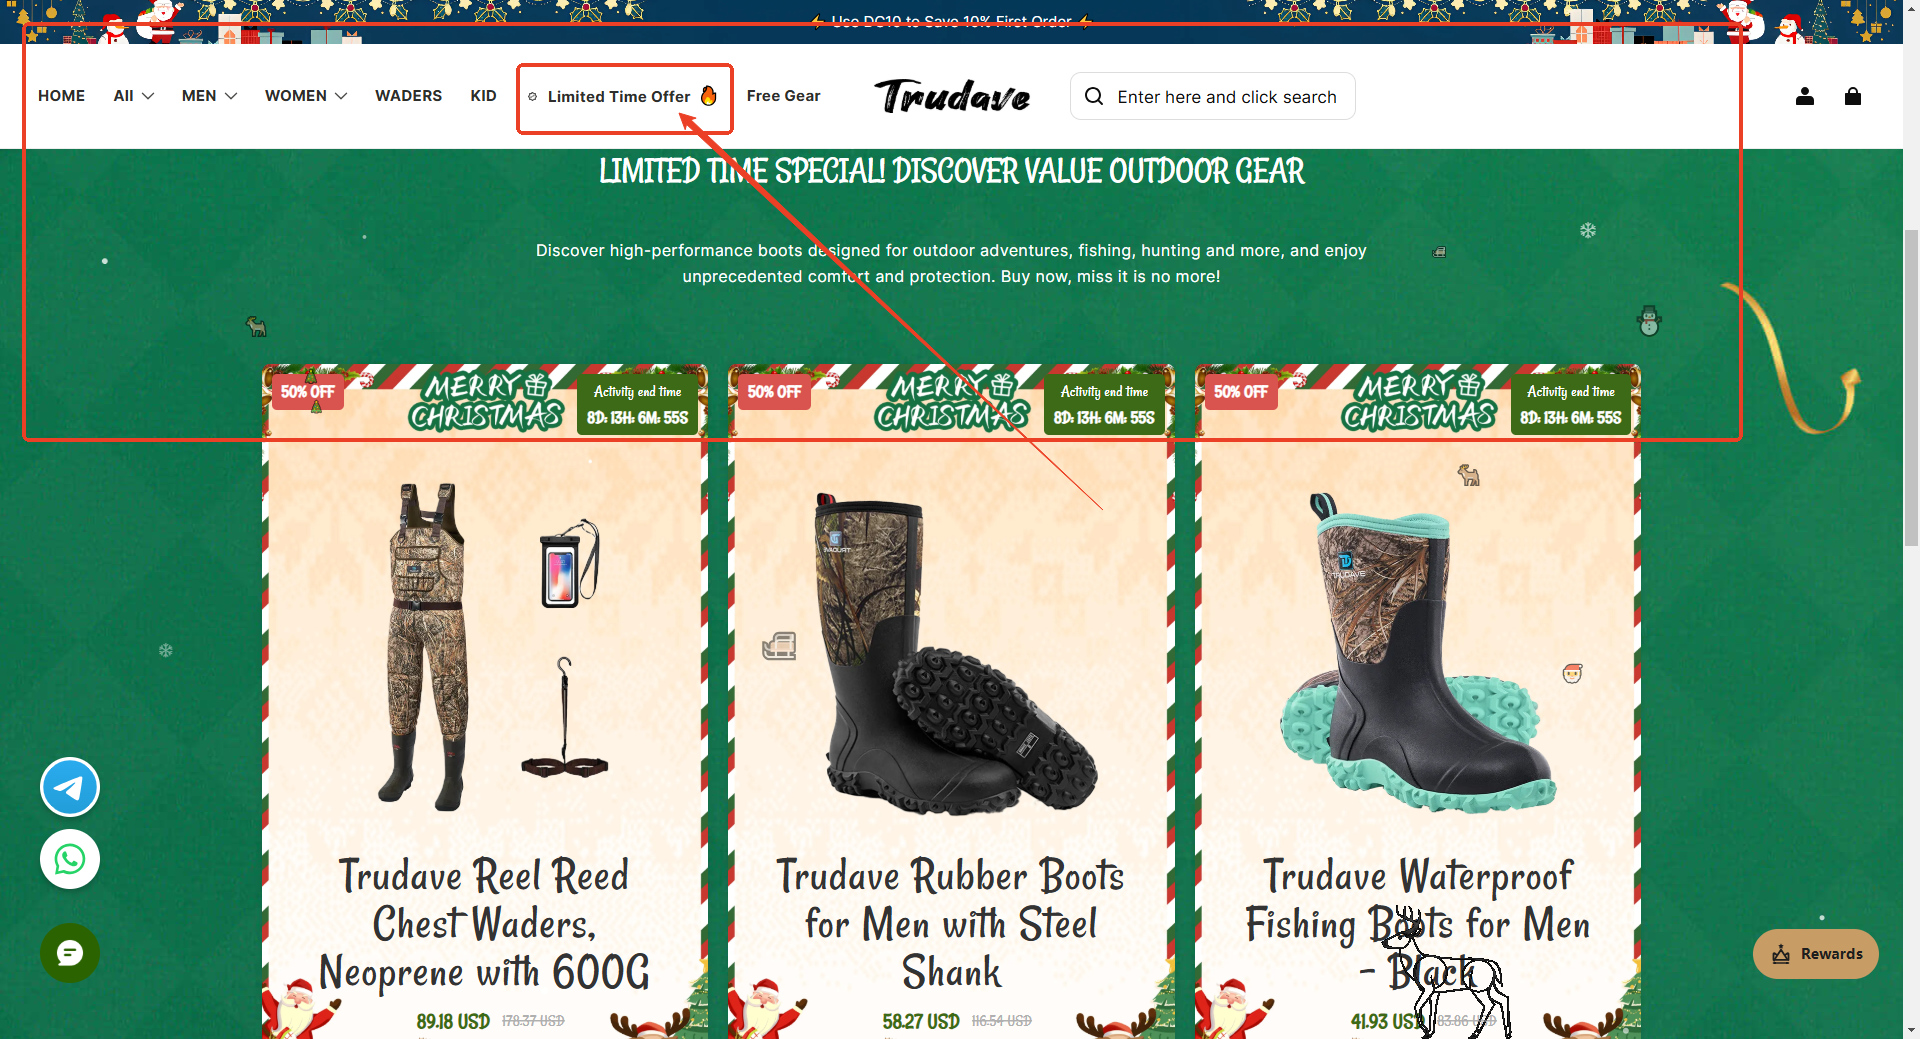Open the Free Gear link
1920x1039 pixels.
[783, 96]
